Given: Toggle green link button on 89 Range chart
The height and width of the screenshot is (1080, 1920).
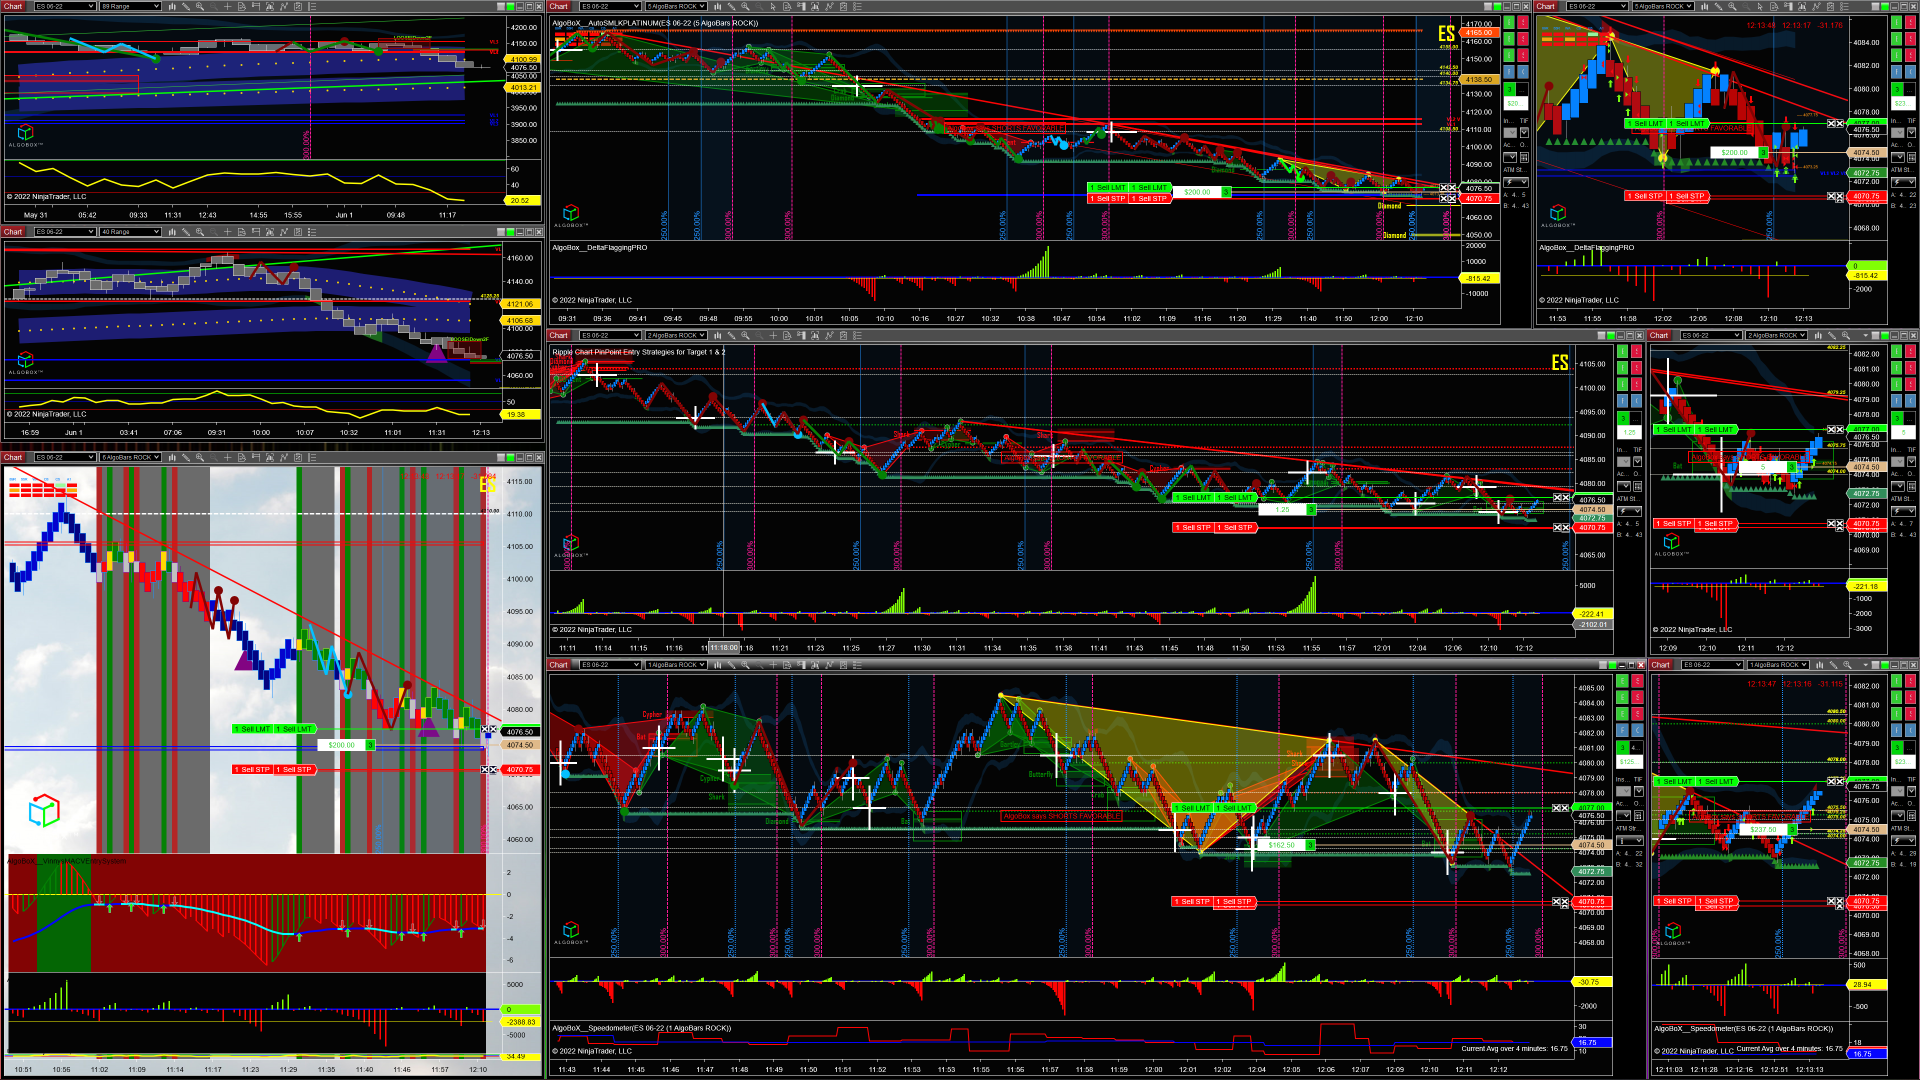Looking at the screenshot, I should [510, 6].
